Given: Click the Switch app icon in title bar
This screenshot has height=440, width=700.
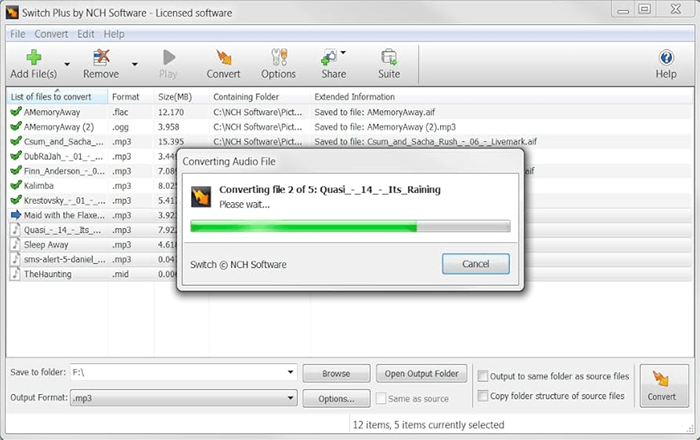Looking at the screenshot, I should (x=12, y=12).
